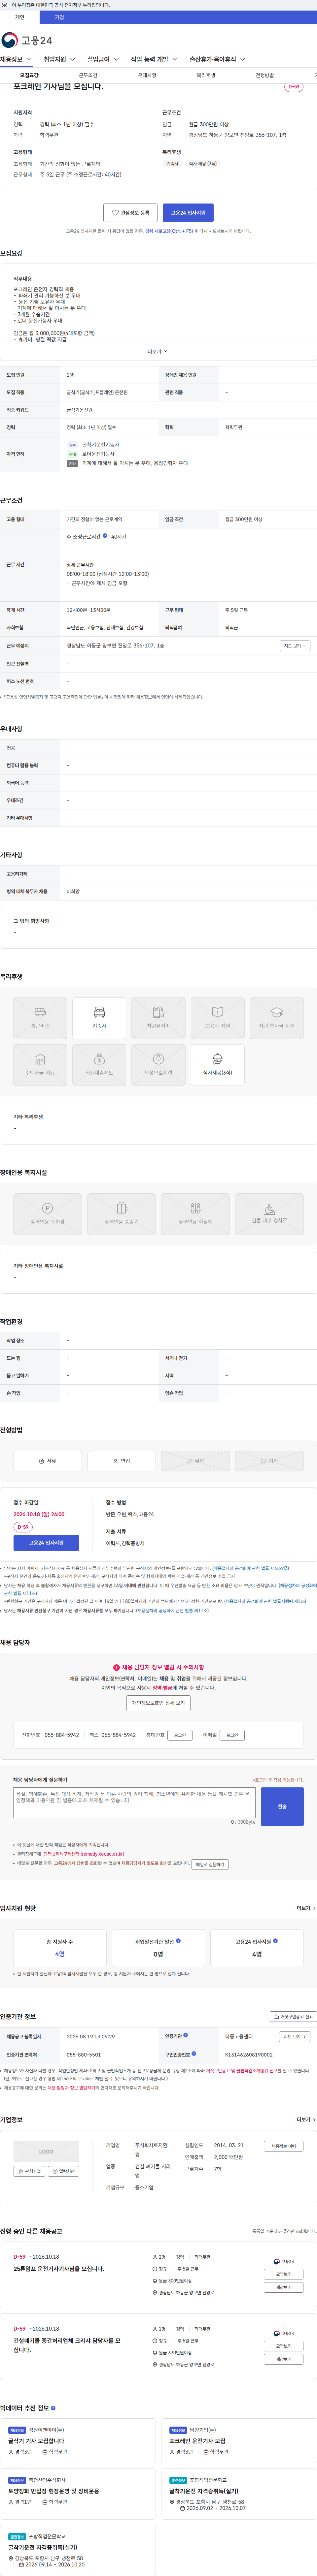Click the 통근버스 welfare icon
This screenshot has height=2576, width=317.
[40, 1018]
